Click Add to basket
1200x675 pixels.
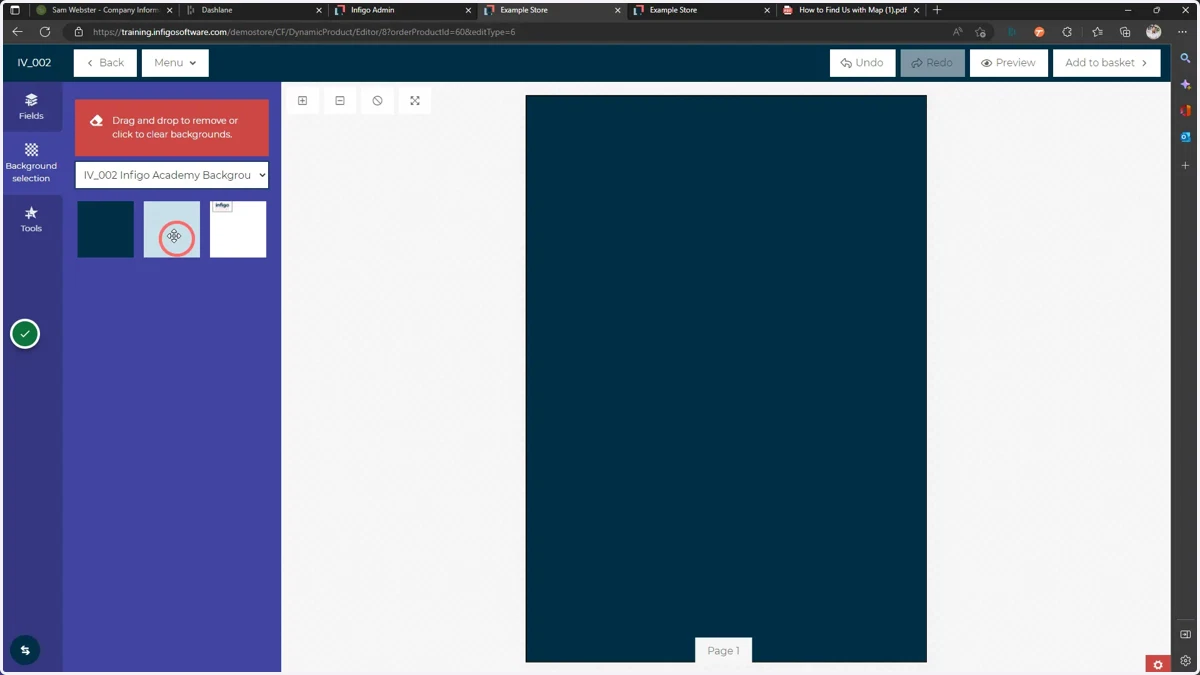tap(1106, 63)
